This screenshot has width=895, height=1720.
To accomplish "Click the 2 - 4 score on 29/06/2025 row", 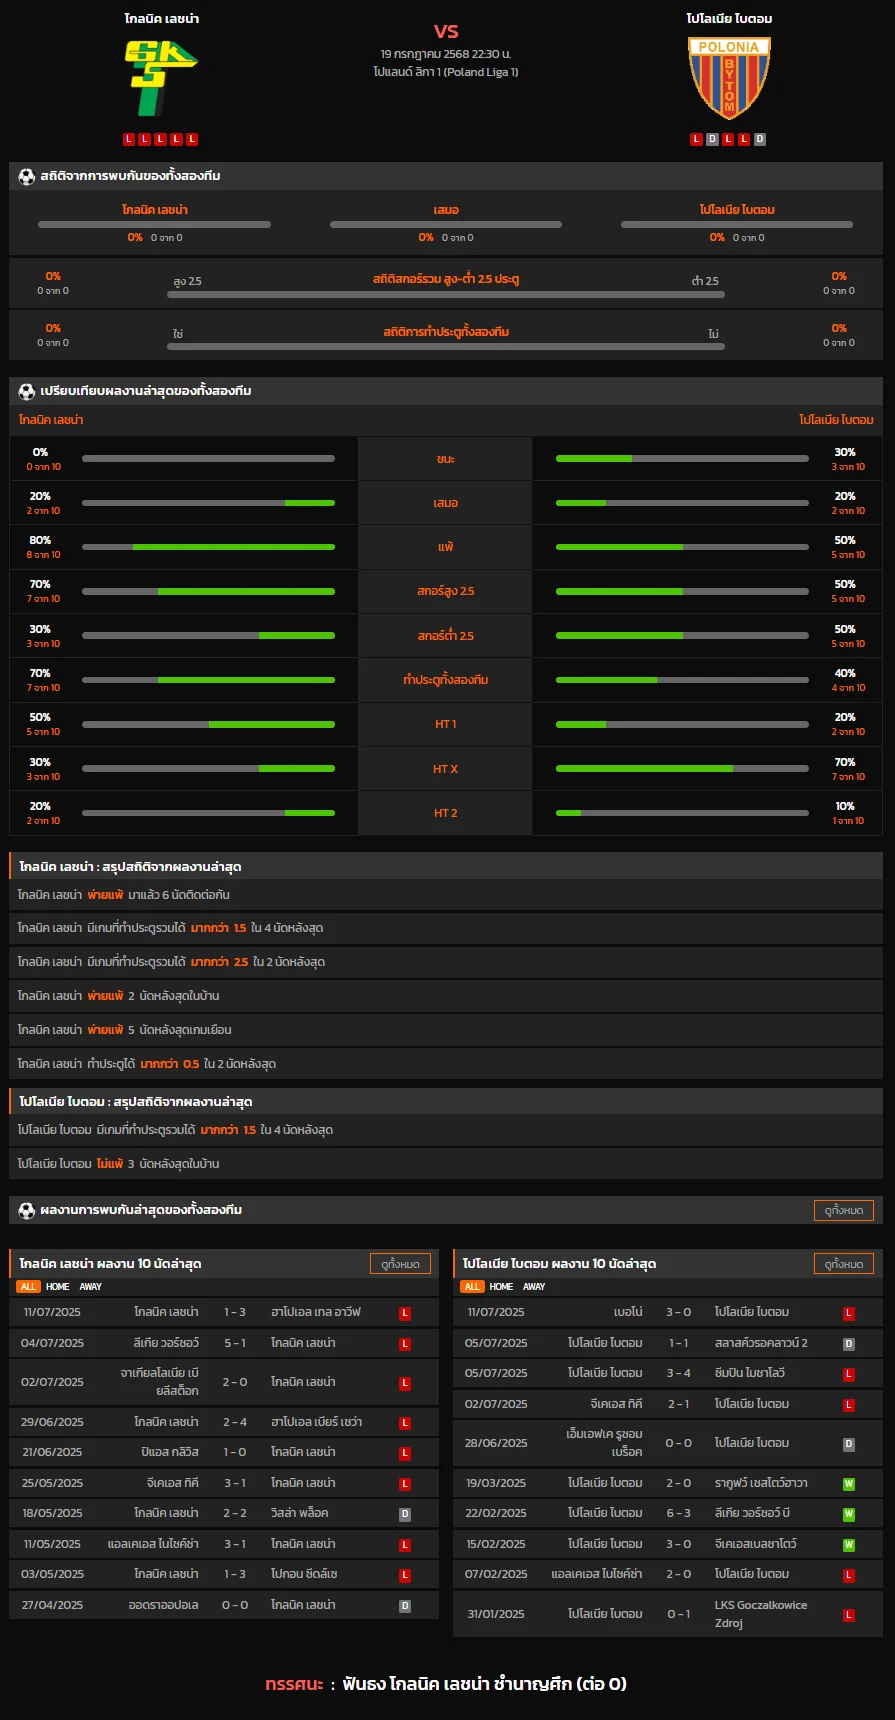I will tap(235, 1422).
